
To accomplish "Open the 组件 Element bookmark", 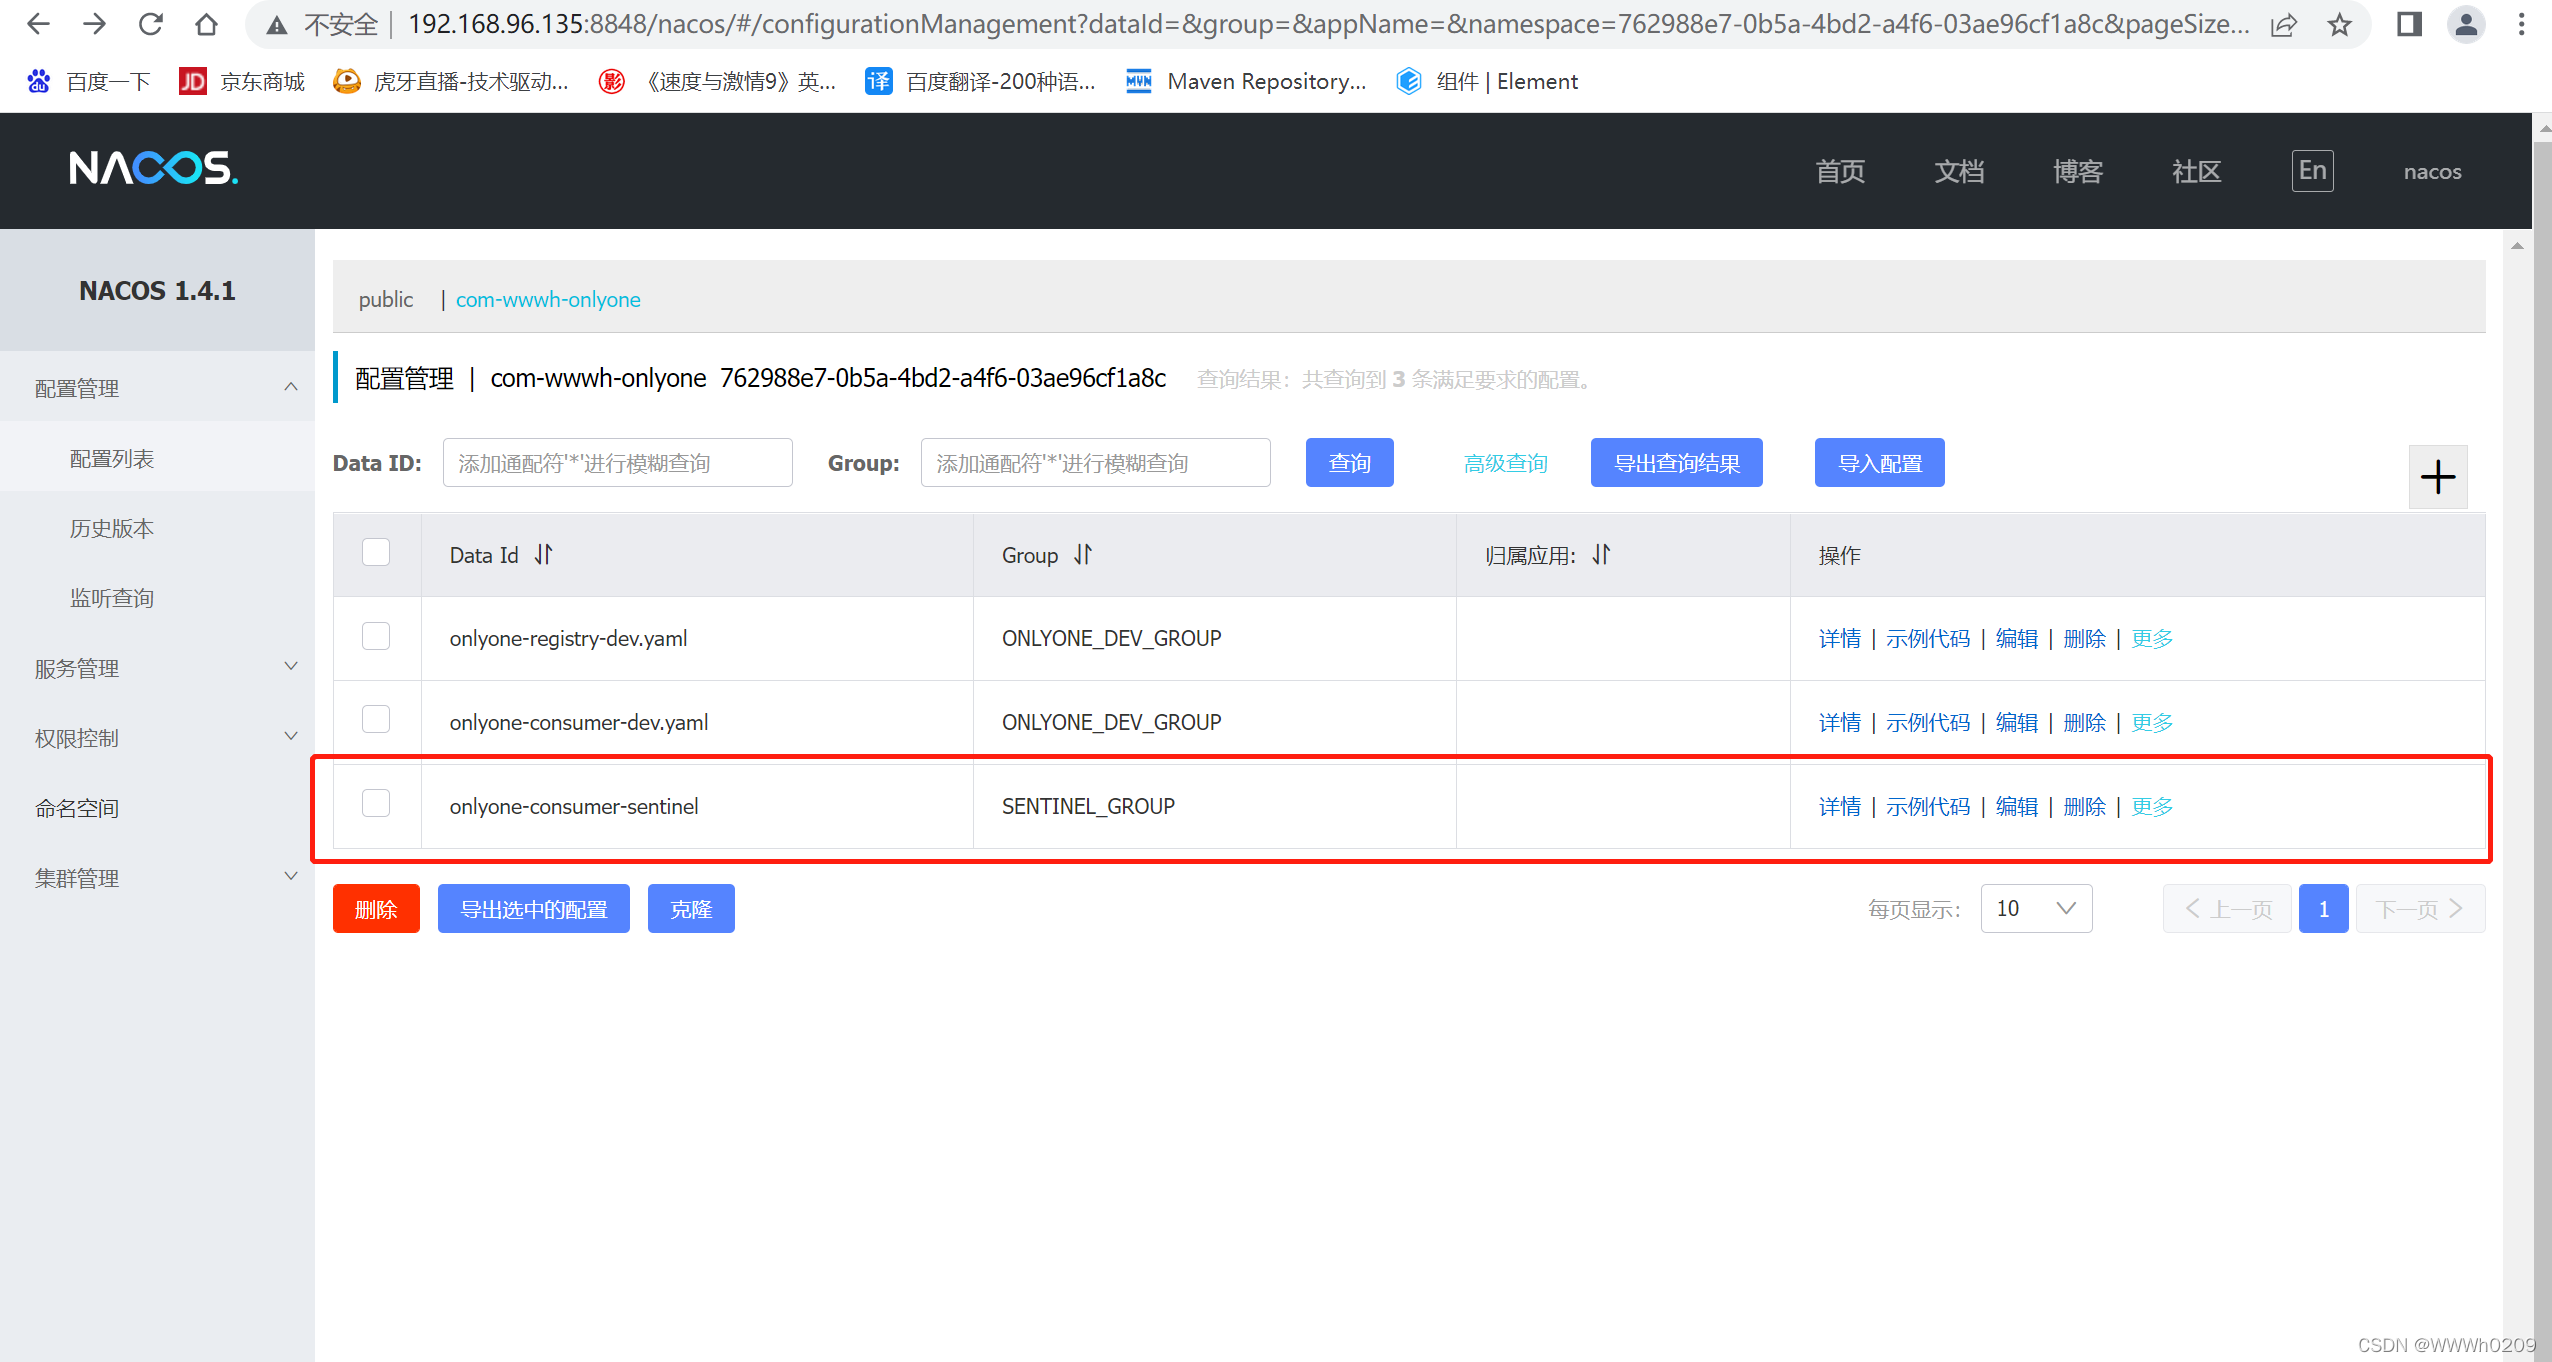I will [x=1487, y=81].
